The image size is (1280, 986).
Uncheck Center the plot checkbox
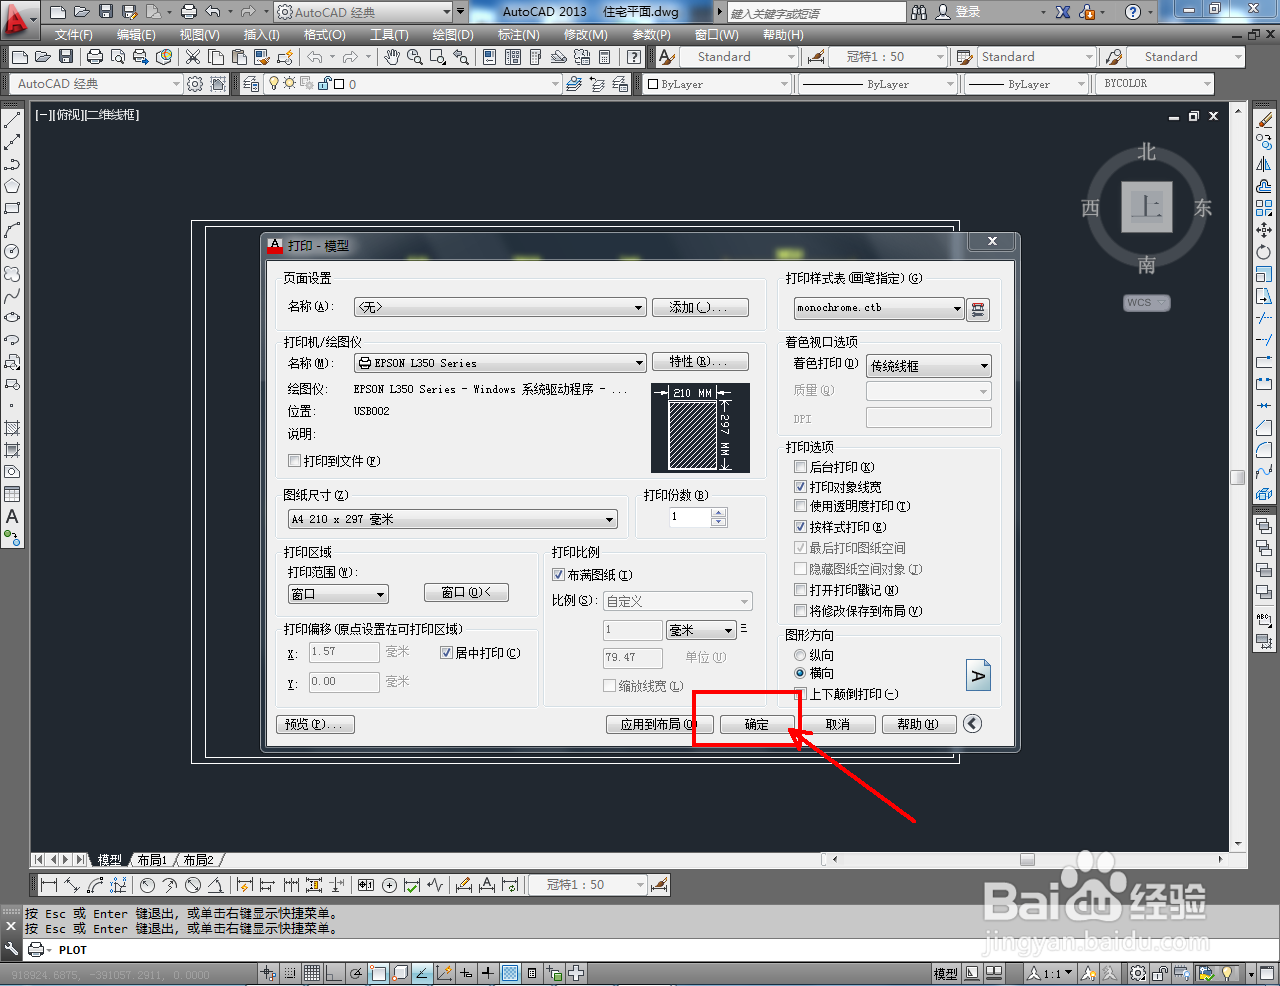point(447,653)
